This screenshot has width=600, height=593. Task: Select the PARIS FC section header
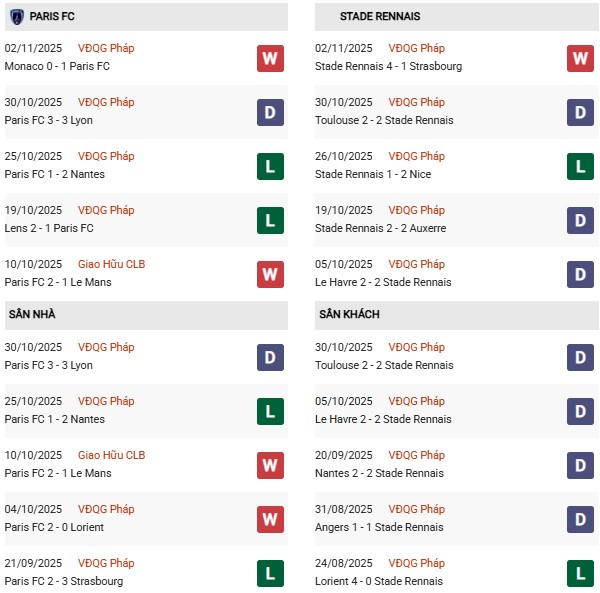click(52, 17)
